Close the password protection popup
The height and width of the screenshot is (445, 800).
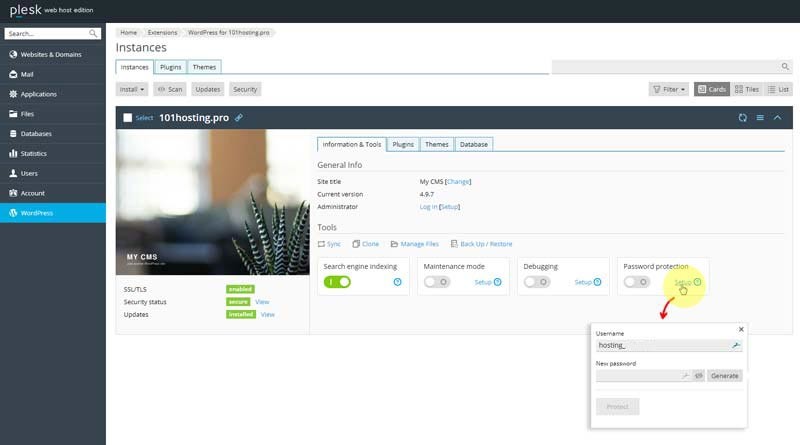tap(741, 330)
